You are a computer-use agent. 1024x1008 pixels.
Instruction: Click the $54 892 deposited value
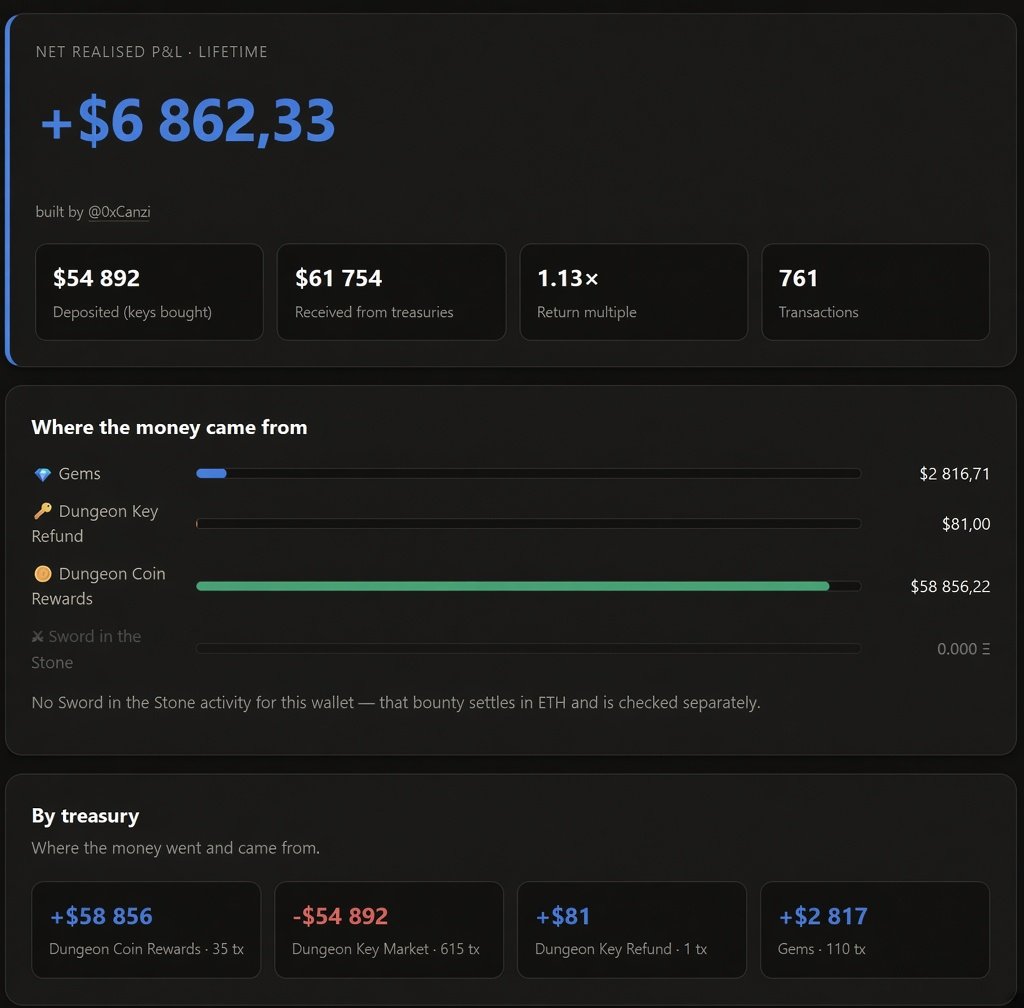coord(97,278)
